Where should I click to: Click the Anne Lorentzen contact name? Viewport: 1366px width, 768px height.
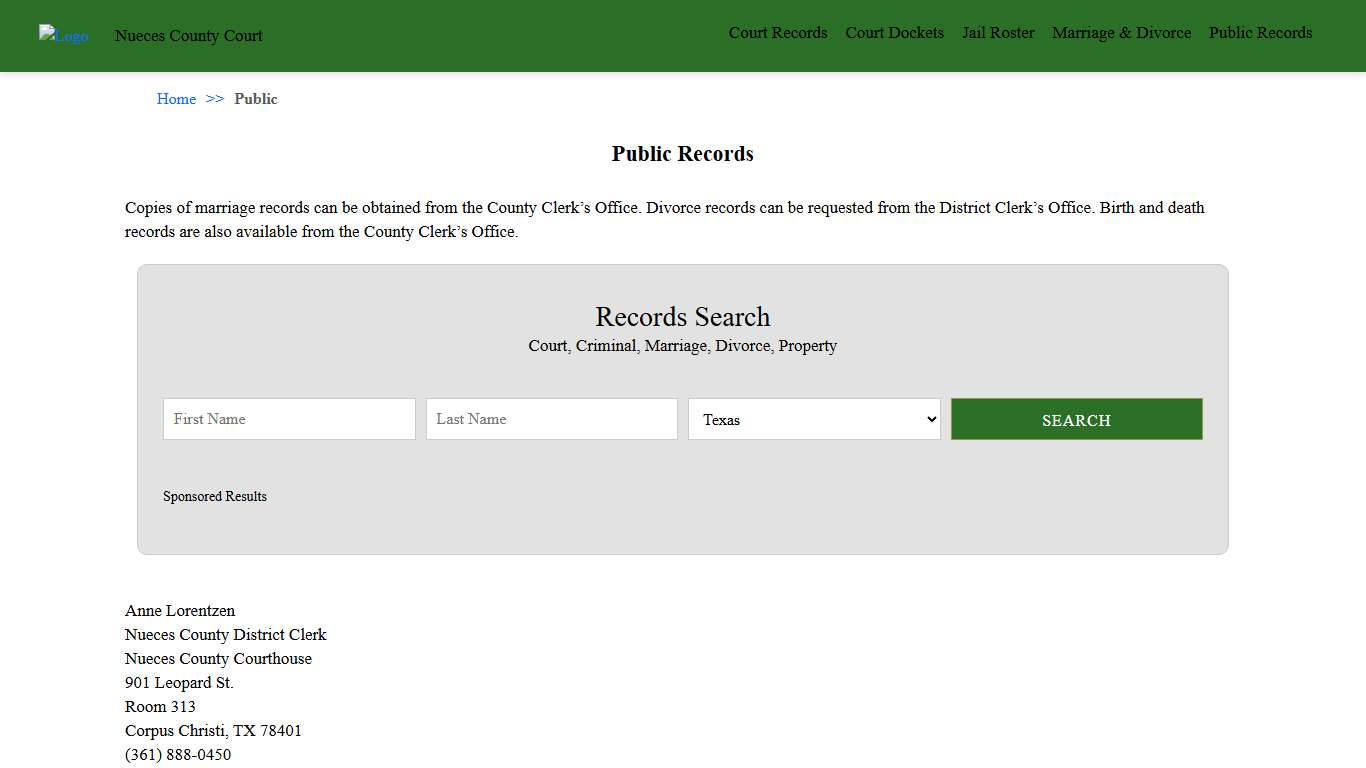179,610
